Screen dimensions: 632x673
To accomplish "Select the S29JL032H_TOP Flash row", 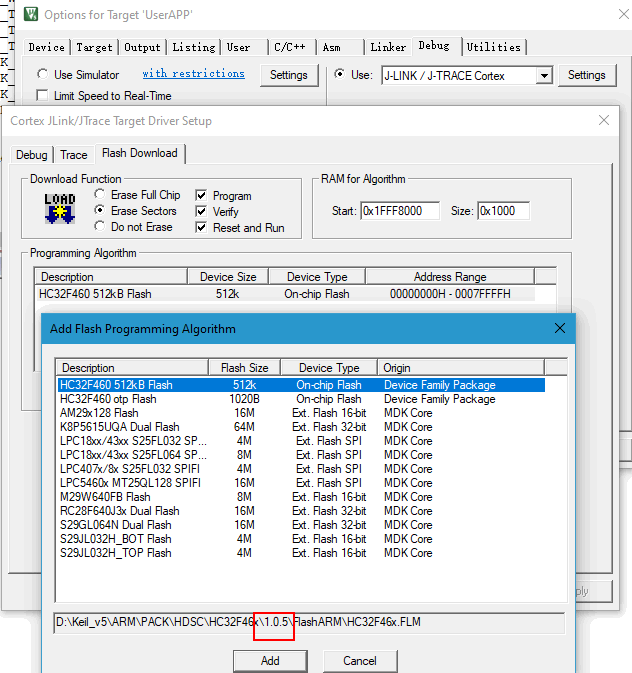I will coord(301,553).
